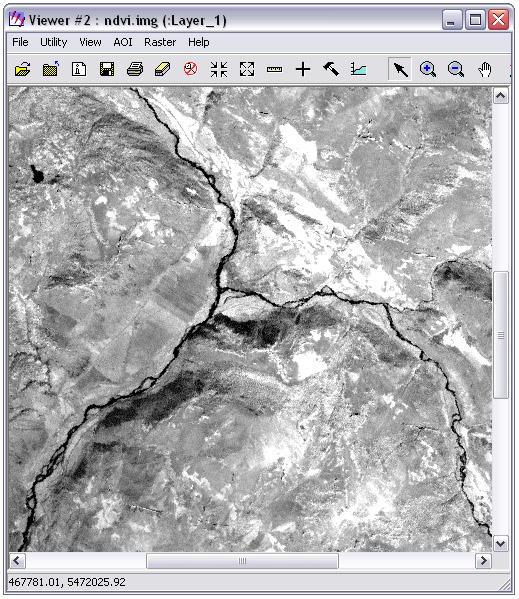Screen dimensions: 519x599
Task: Choose the zoom out magnifier tool
Action: 456,70
